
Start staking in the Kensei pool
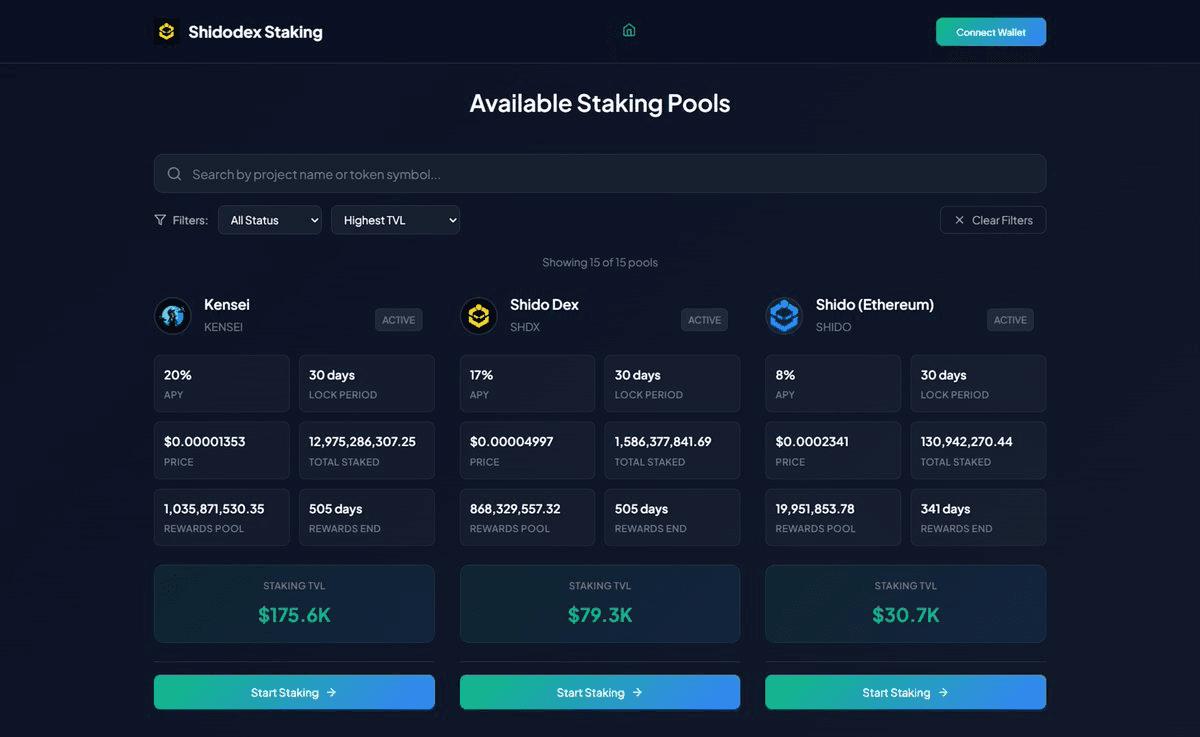[294, 692]
